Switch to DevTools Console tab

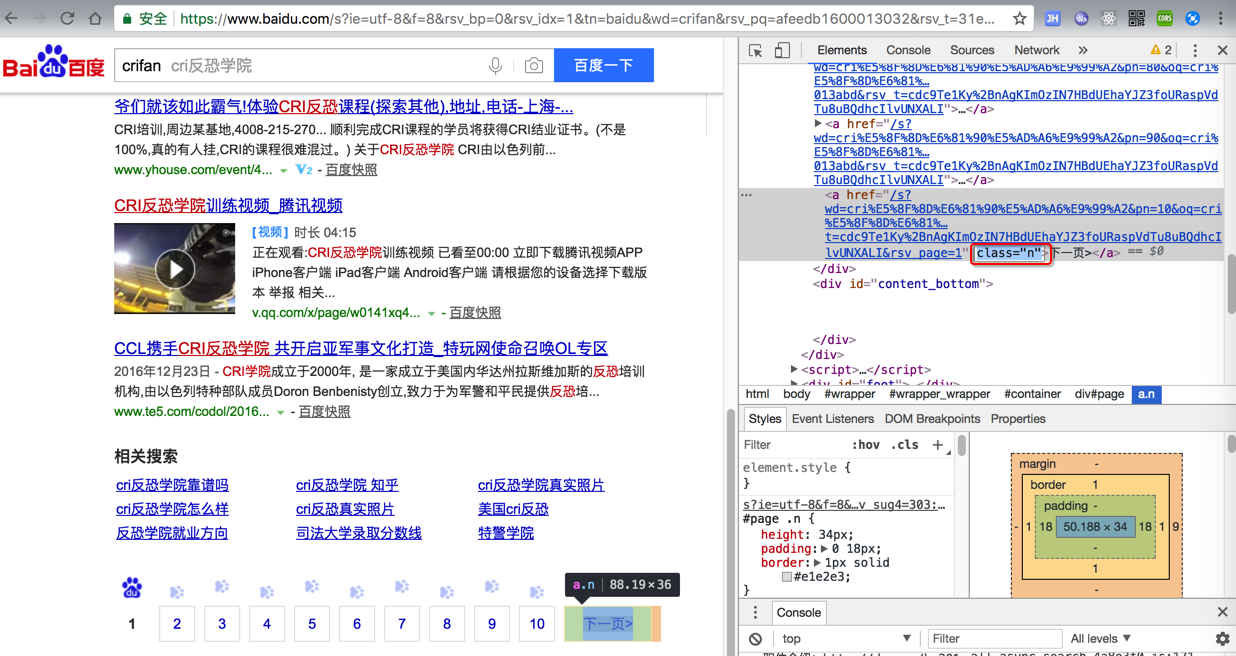908,50
